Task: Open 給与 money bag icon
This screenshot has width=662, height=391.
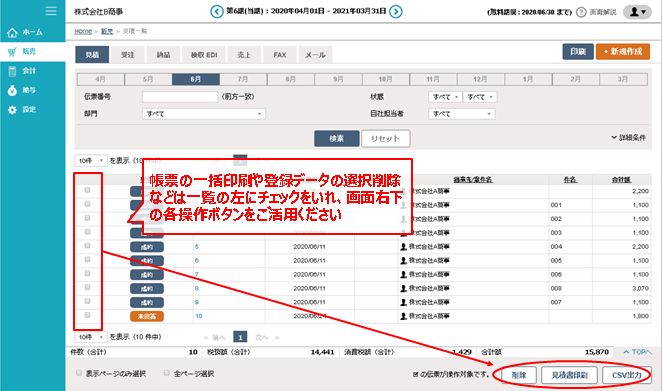Action: (12, 90)
